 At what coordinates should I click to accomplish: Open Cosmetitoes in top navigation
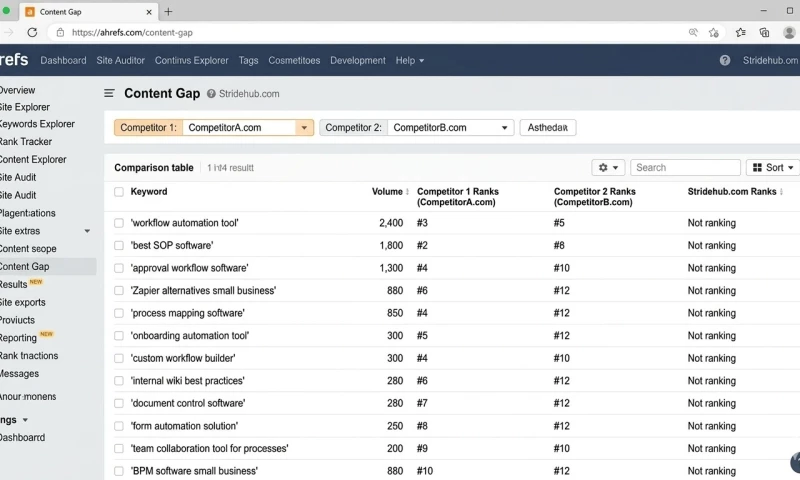(294, 60)
